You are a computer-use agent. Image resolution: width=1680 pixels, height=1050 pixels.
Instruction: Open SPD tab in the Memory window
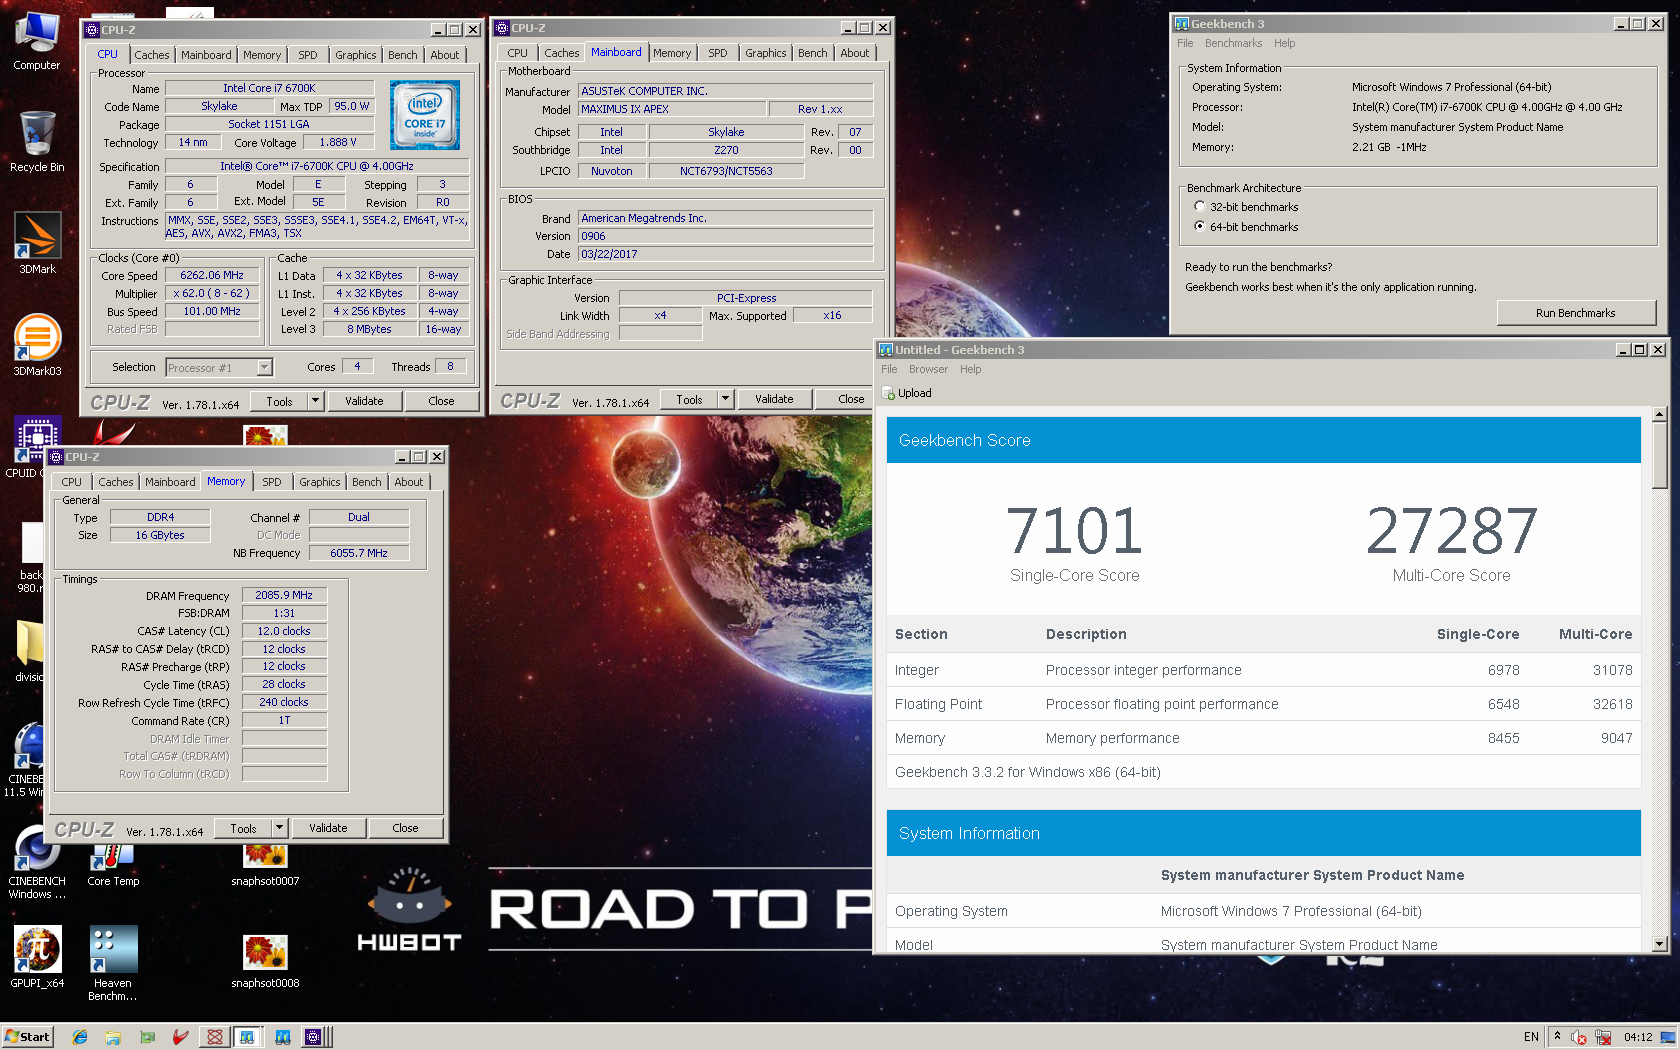pyautogui.click(x=272, y=482)
